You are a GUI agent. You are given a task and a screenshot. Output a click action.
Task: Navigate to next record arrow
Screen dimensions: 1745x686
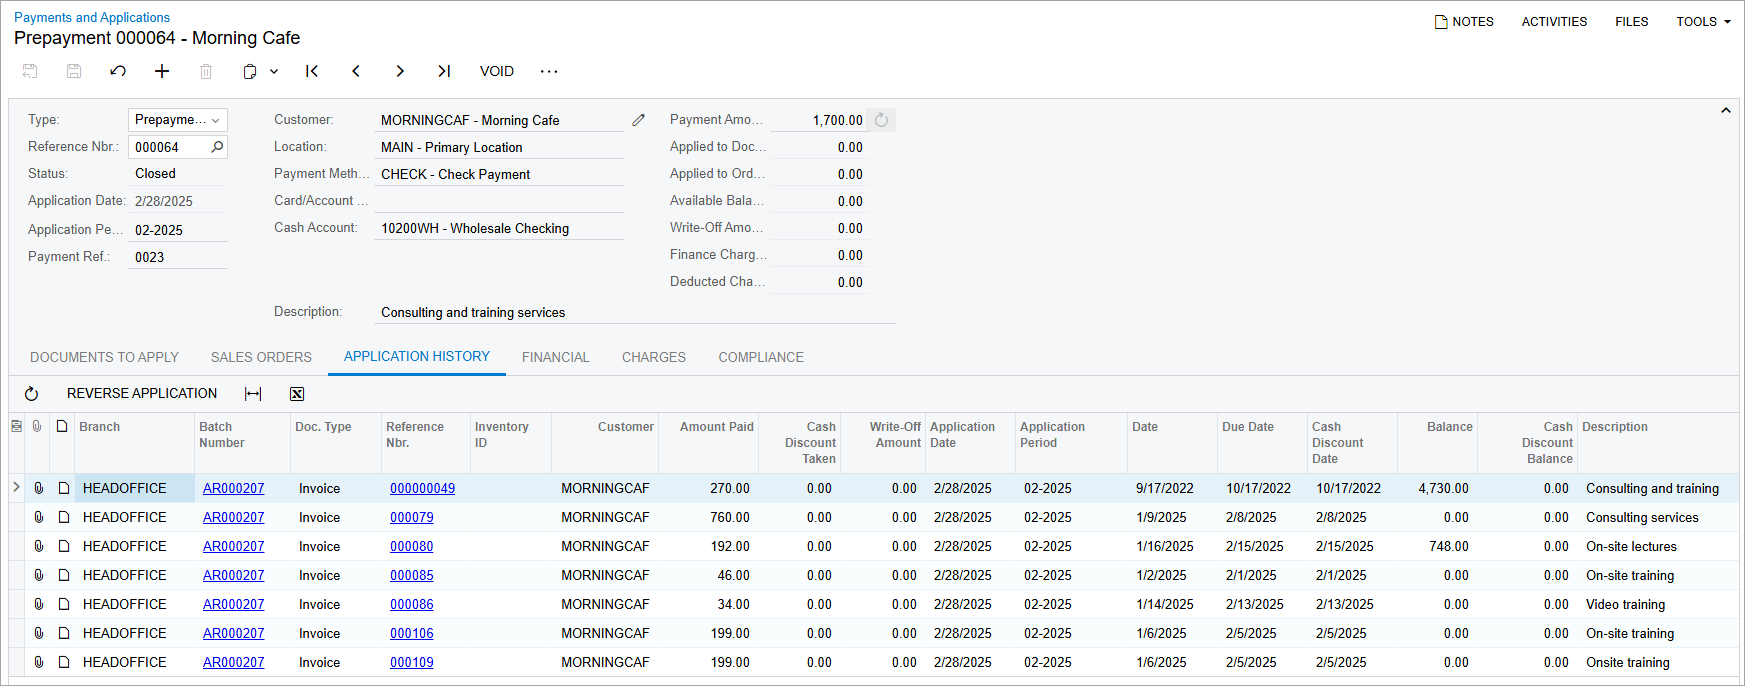(400, 71)
